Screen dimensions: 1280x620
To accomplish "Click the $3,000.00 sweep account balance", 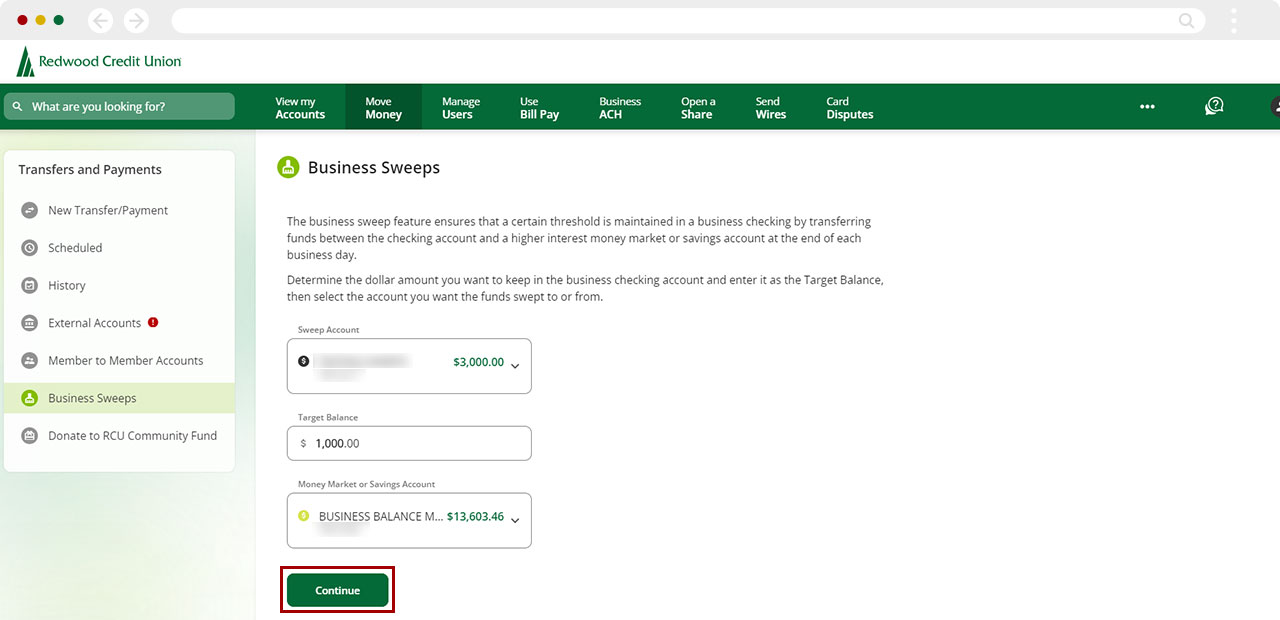I will coord(478,362).
